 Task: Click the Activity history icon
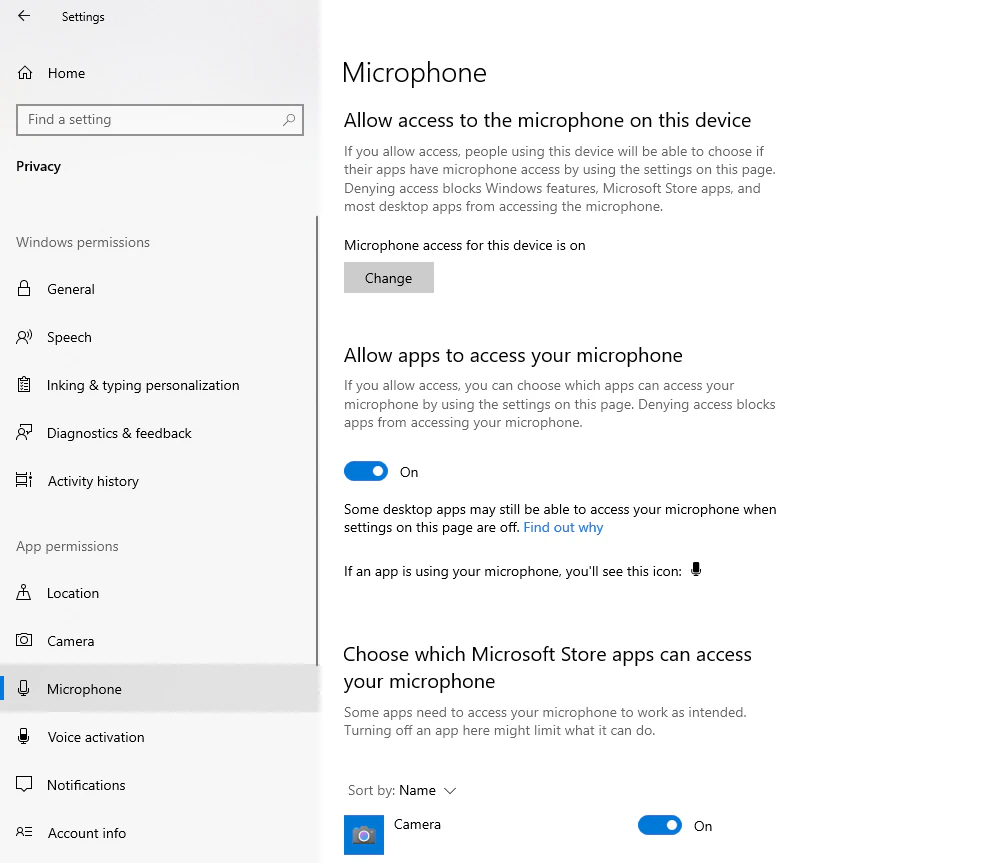tap(24, 480)
